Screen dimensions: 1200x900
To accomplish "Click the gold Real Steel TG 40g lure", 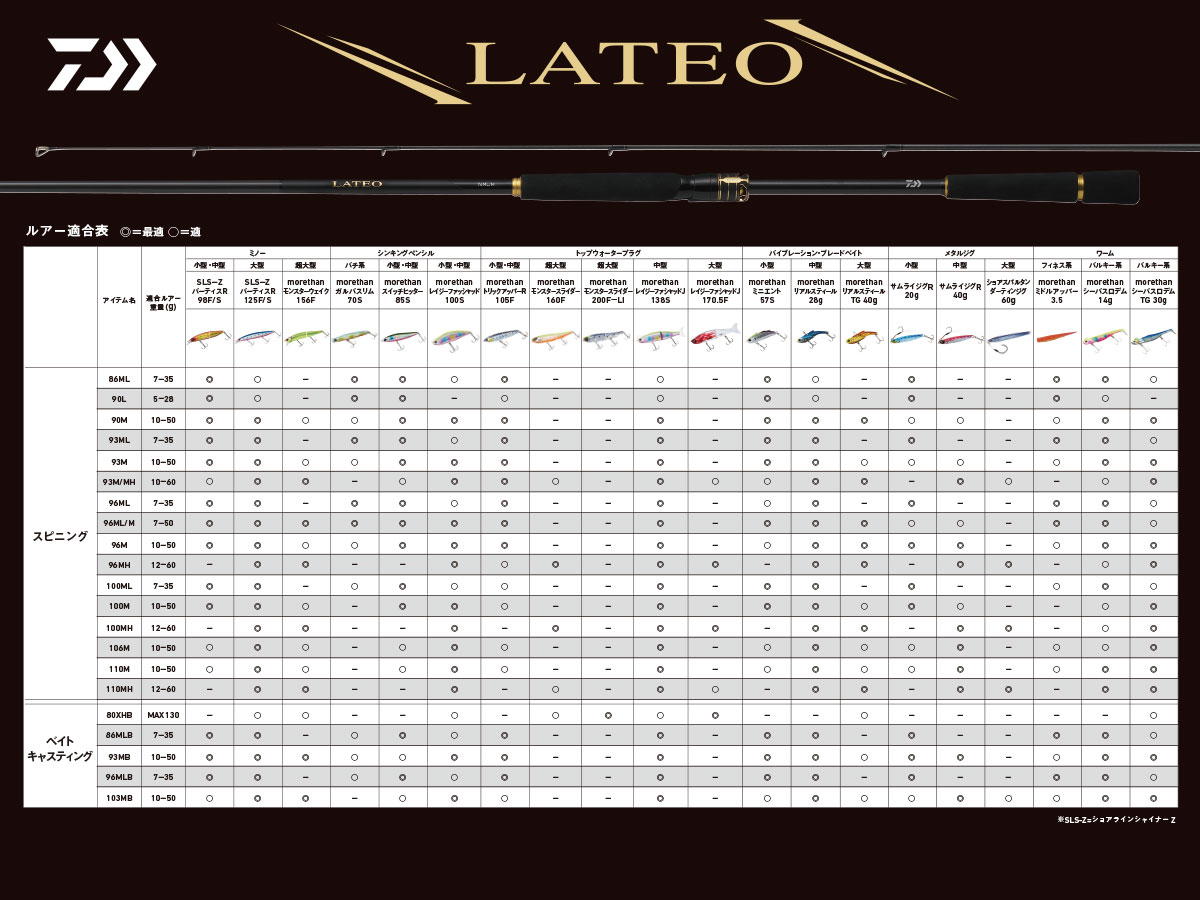I will click(864, 338).
